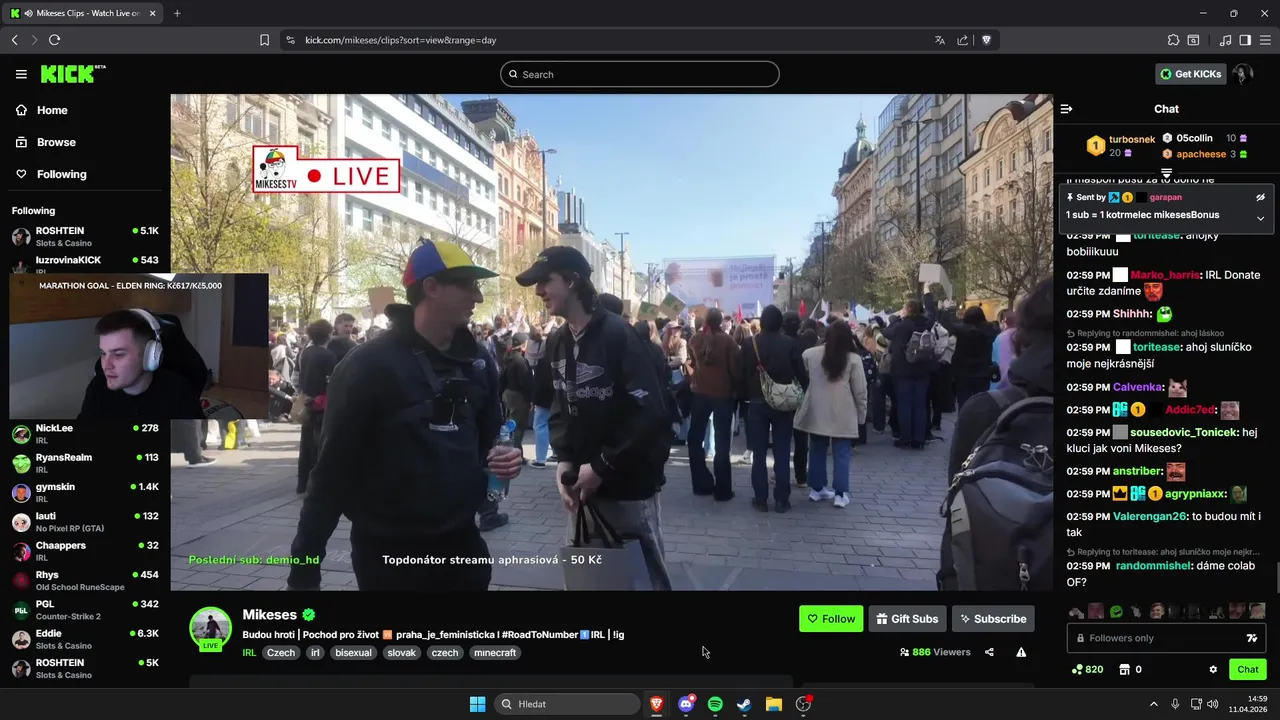Open Eddie Slots & Casino channel

pos(85,639)
